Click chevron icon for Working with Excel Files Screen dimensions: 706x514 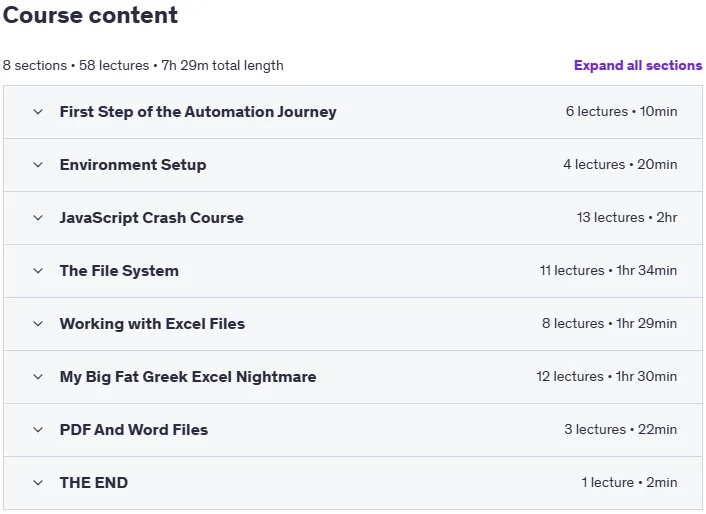click(38, 324)
